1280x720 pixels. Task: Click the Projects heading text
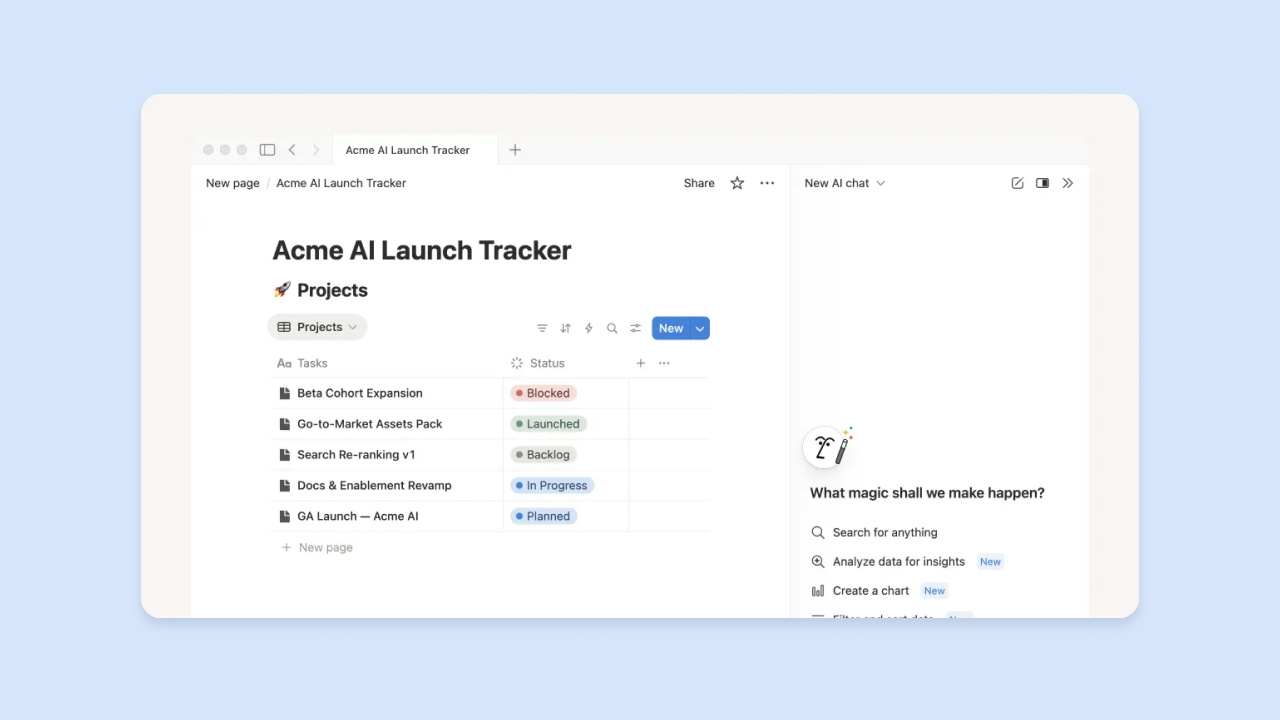332,290
